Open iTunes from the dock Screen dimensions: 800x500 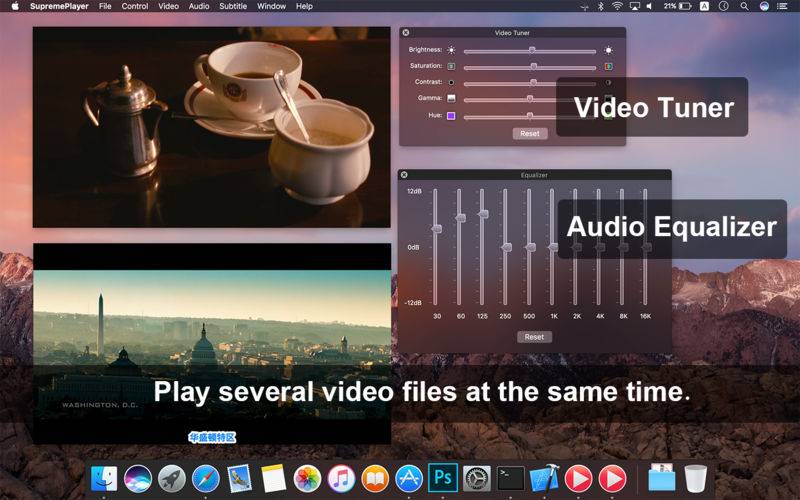[341, 479]
